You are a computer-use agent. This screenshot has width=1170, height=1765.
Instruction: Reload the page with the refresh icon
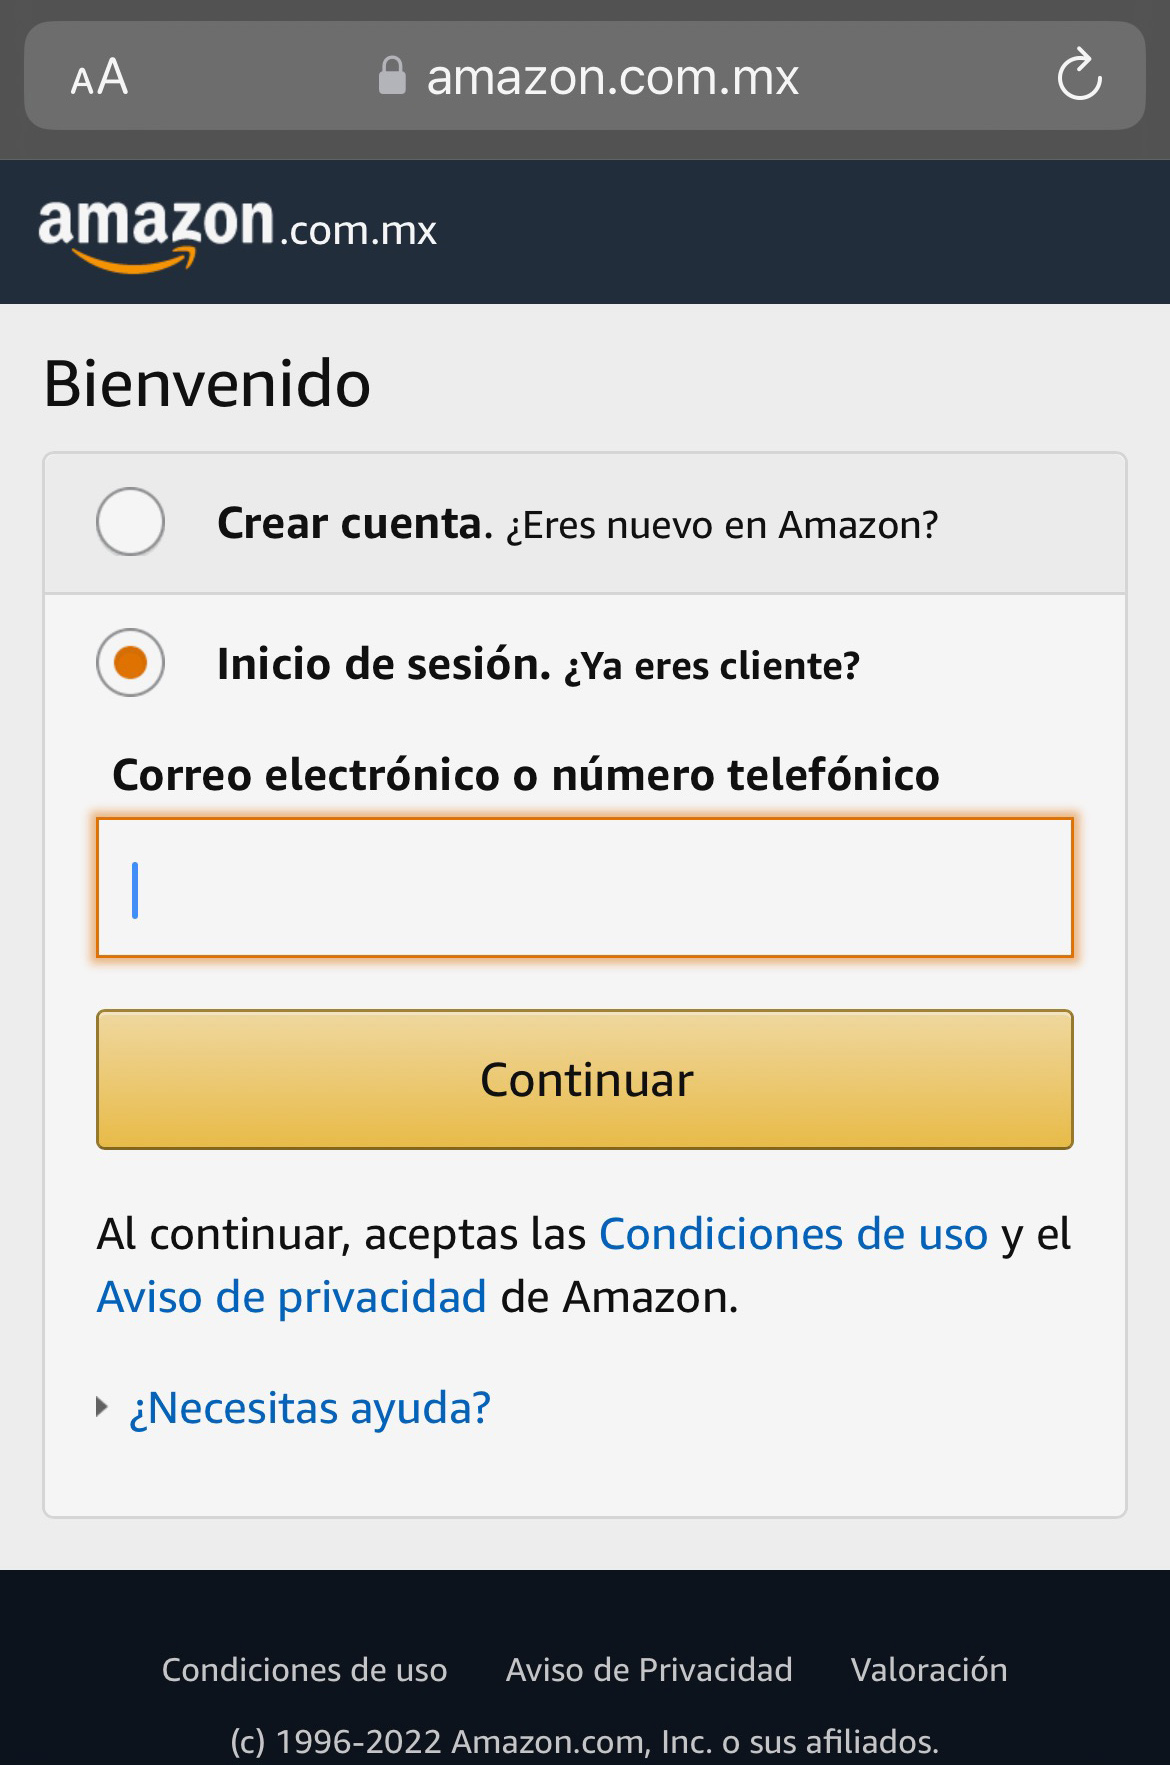(1079, 76)
